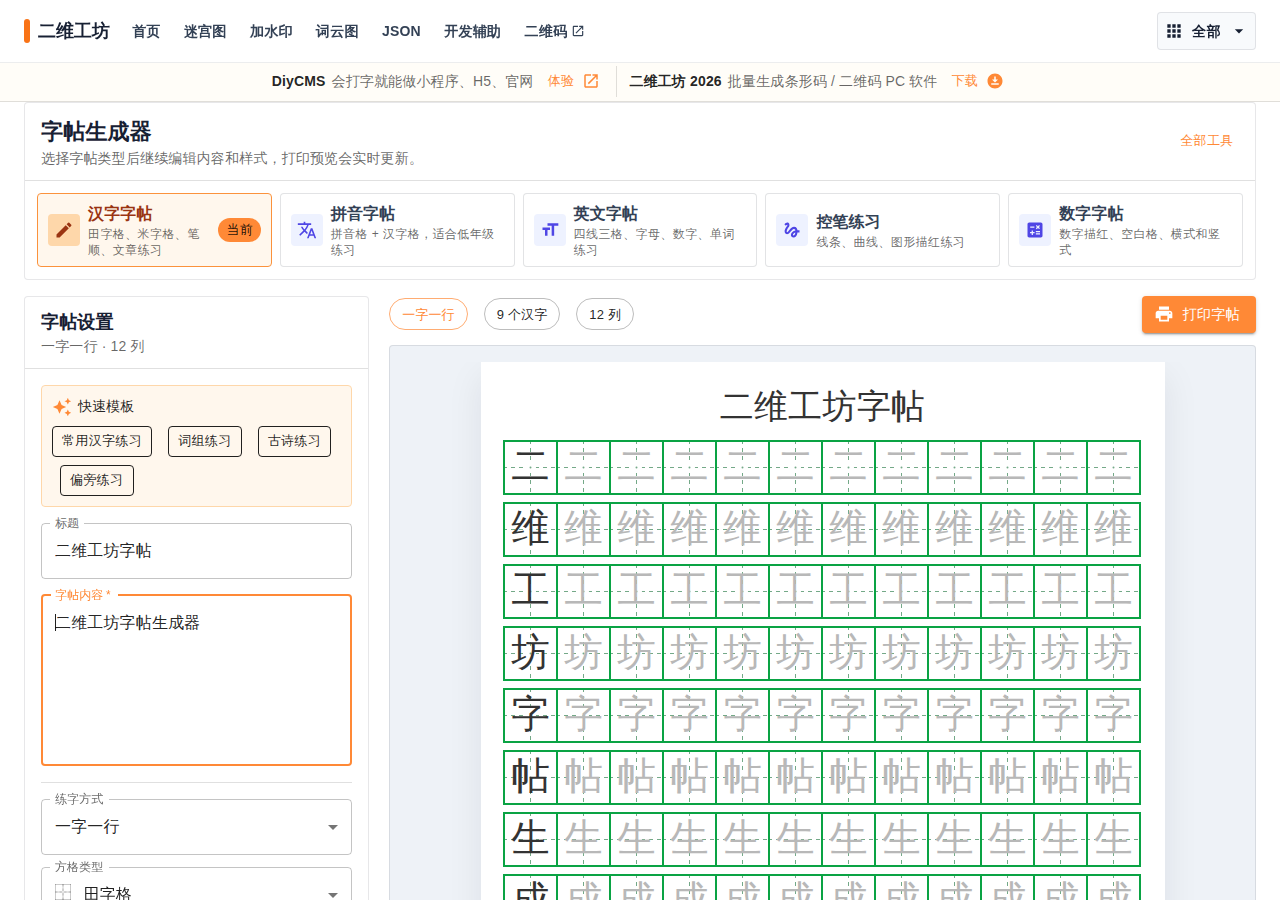
Task: Click the squiggle icon on 控笔练习 card
Action: coord(792,230)
